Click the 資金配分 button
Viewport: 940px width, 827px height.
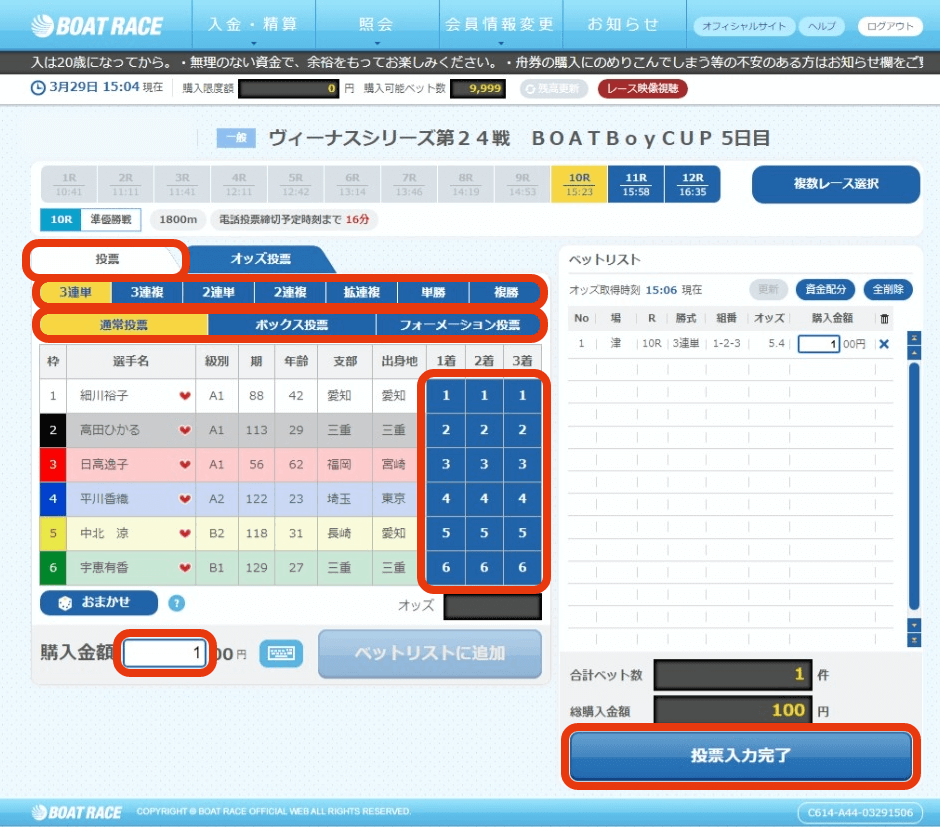825,289
